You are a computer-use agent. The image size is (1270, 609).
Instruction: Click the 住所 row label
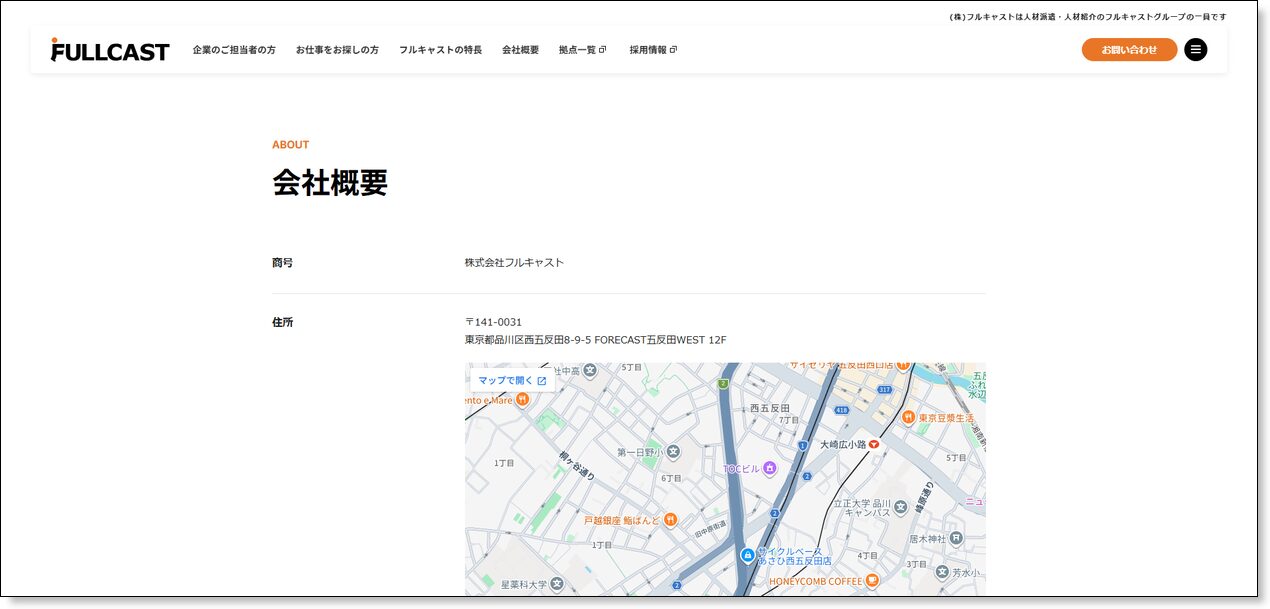[x=282, y=322]
